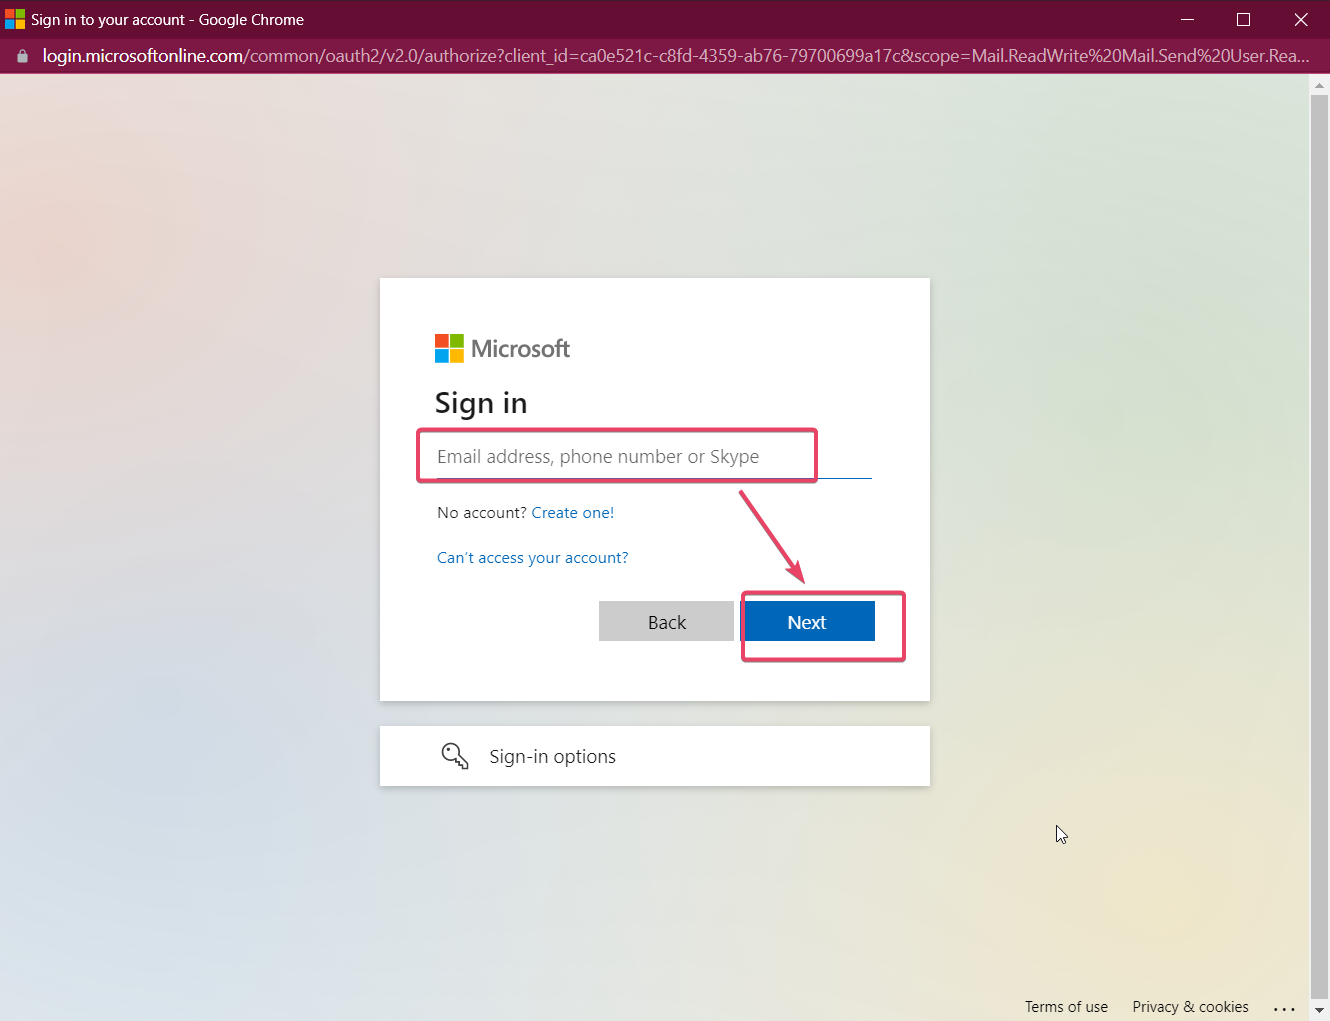The image size is (1330, 1021).
Task: Open the Create one! link
Action: coord(573,513)
